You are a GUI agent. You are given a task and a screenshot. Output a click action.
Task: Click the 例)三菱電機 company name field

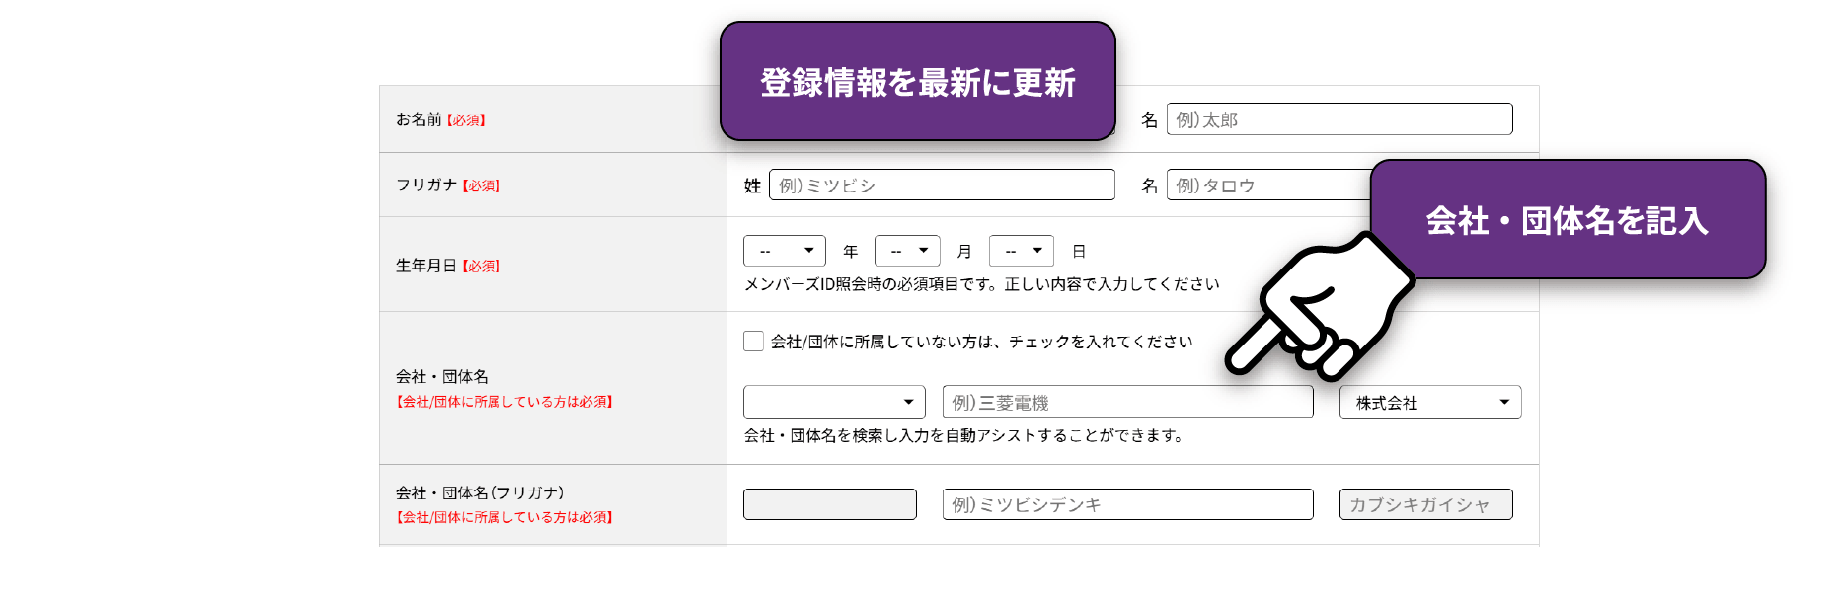(1128, 402)
